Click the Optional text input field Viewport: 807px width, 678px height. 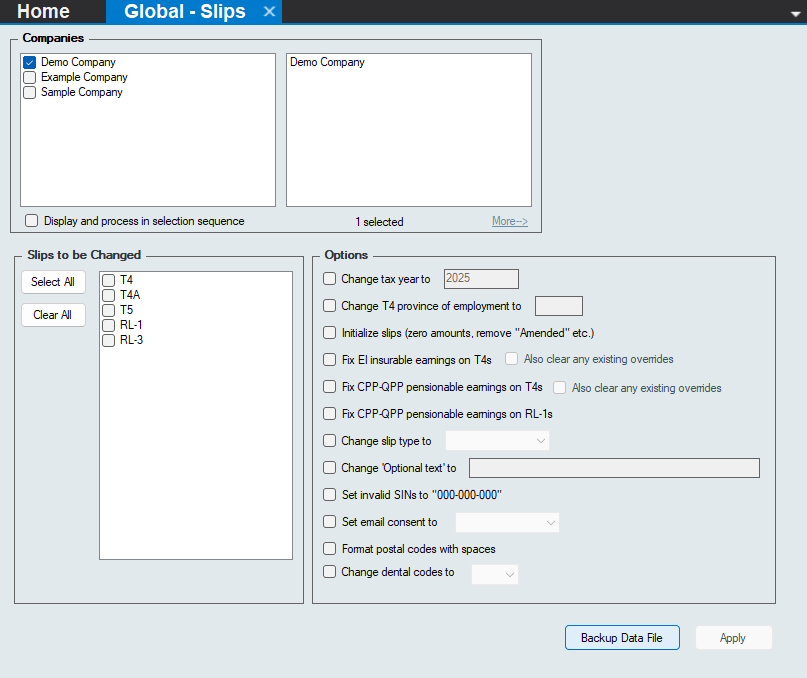pyautogui.click(x=614, y=468)
